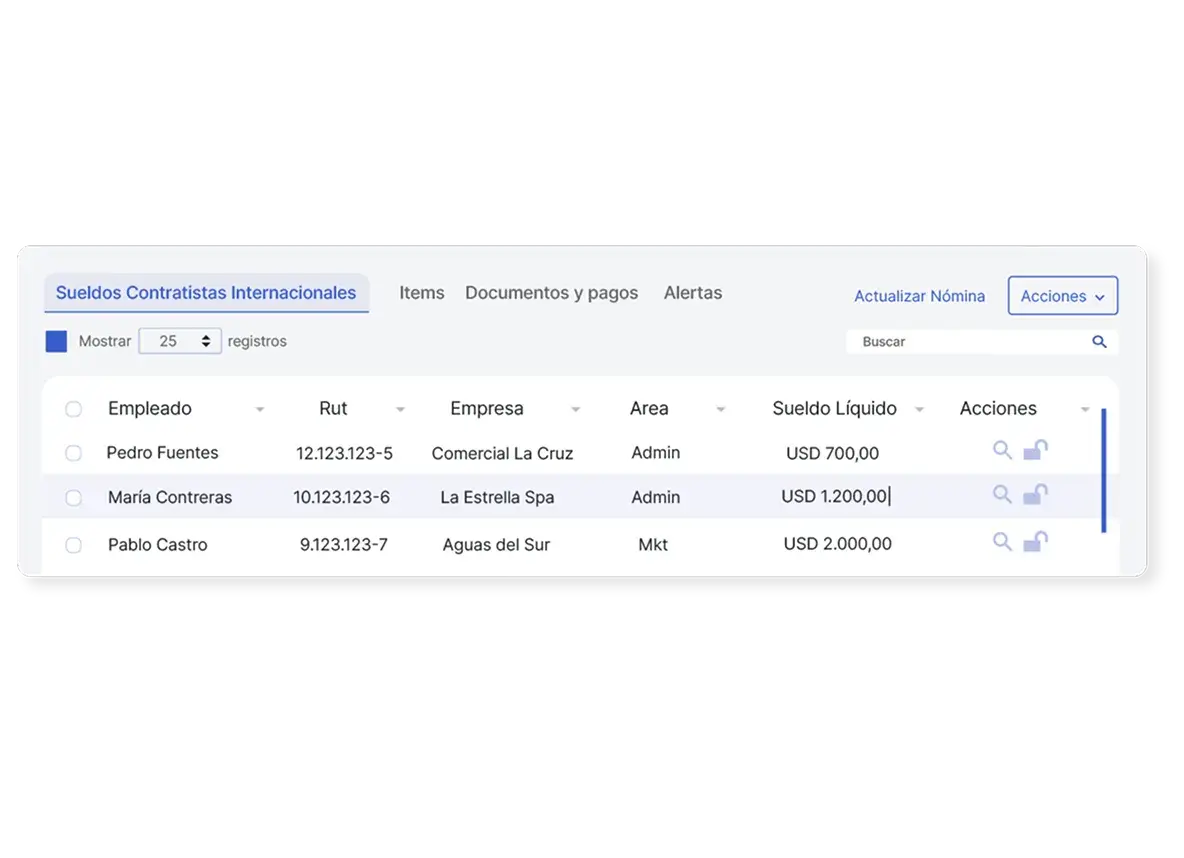Open the Empleado column sort dropdown
Screen dimensions: 1184x858
260,409
